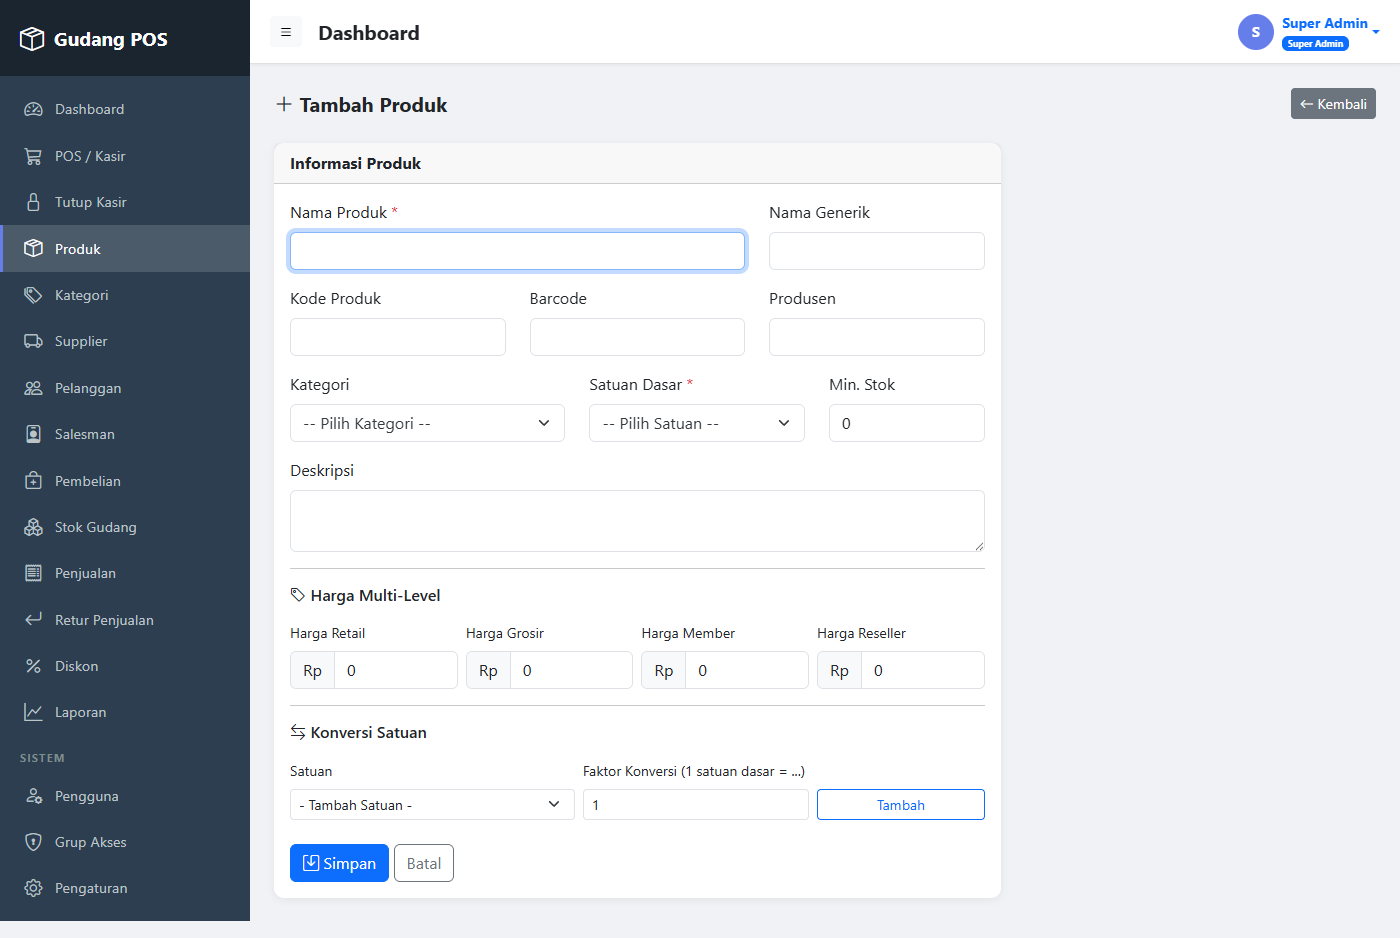
Task: Click the hamburger menu toggle icon
Action: tap(286, 33)
